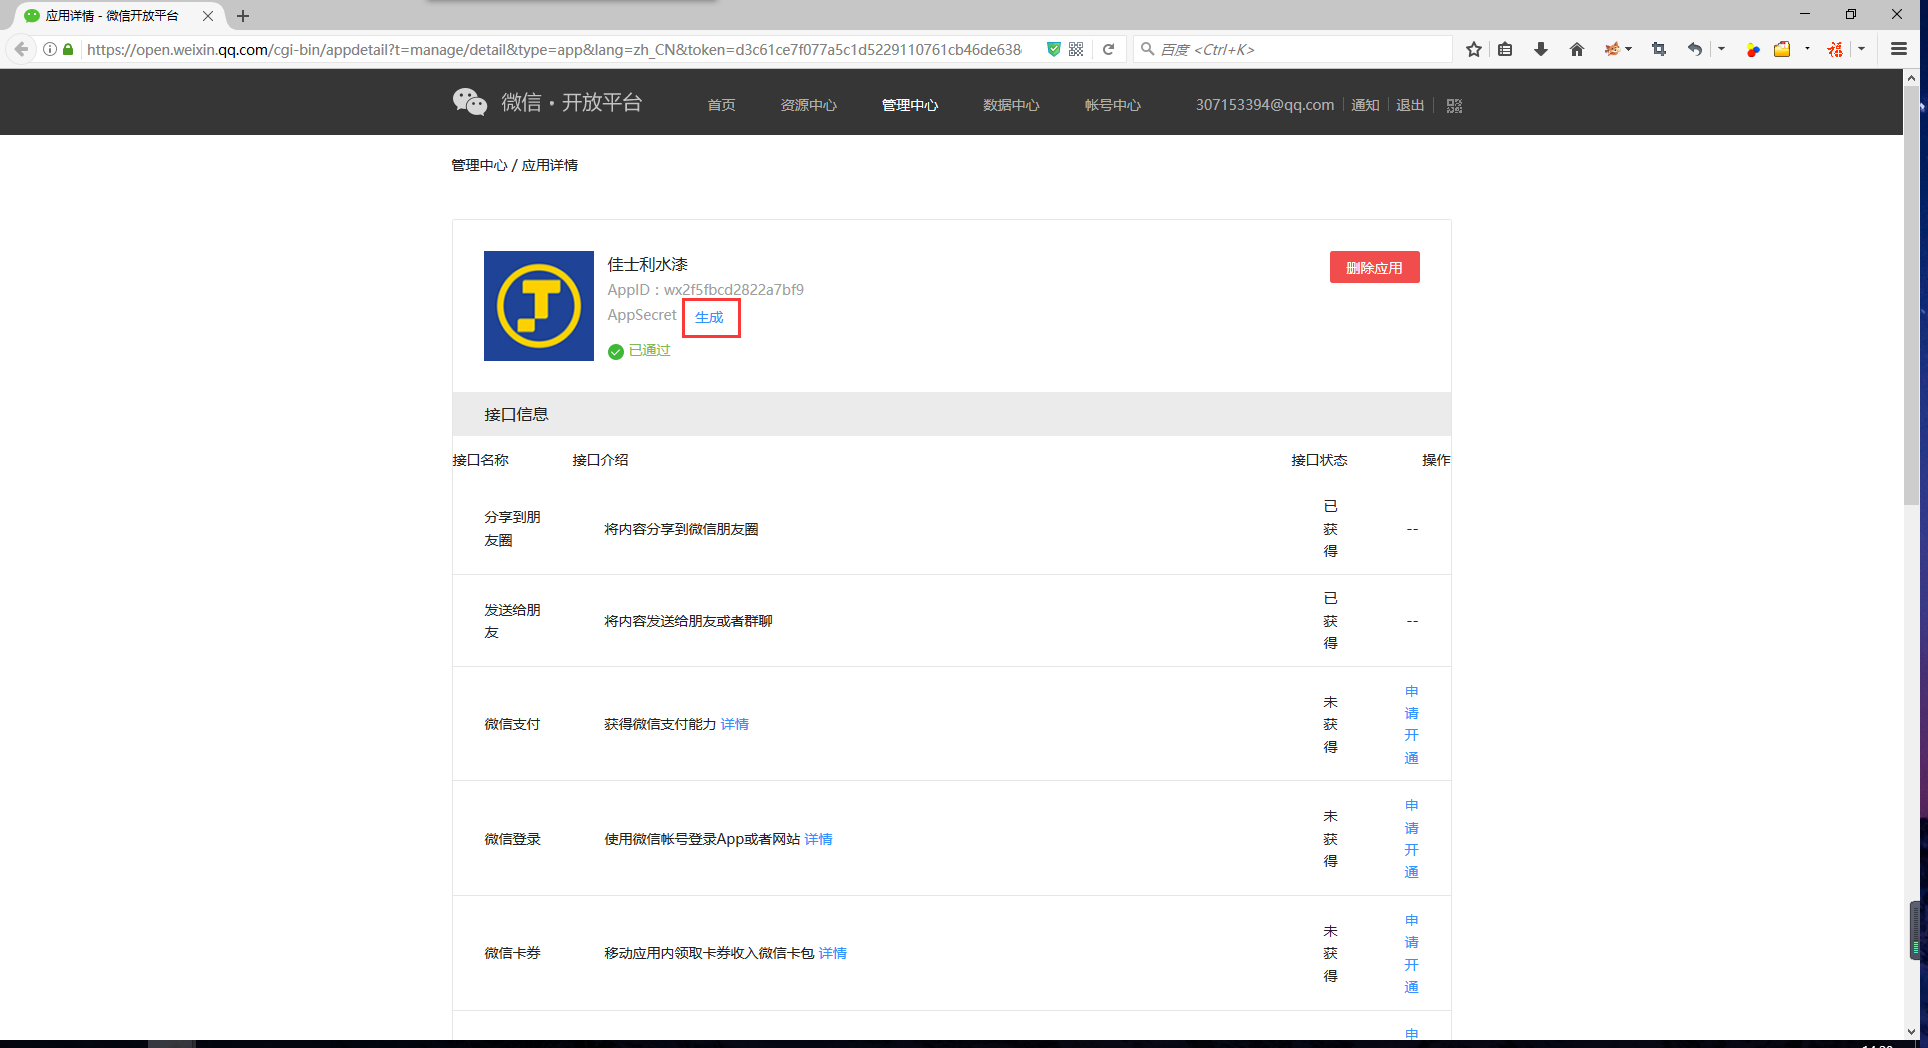
Task: Click the QR code icon in site header
Action: coord(1454,105)
